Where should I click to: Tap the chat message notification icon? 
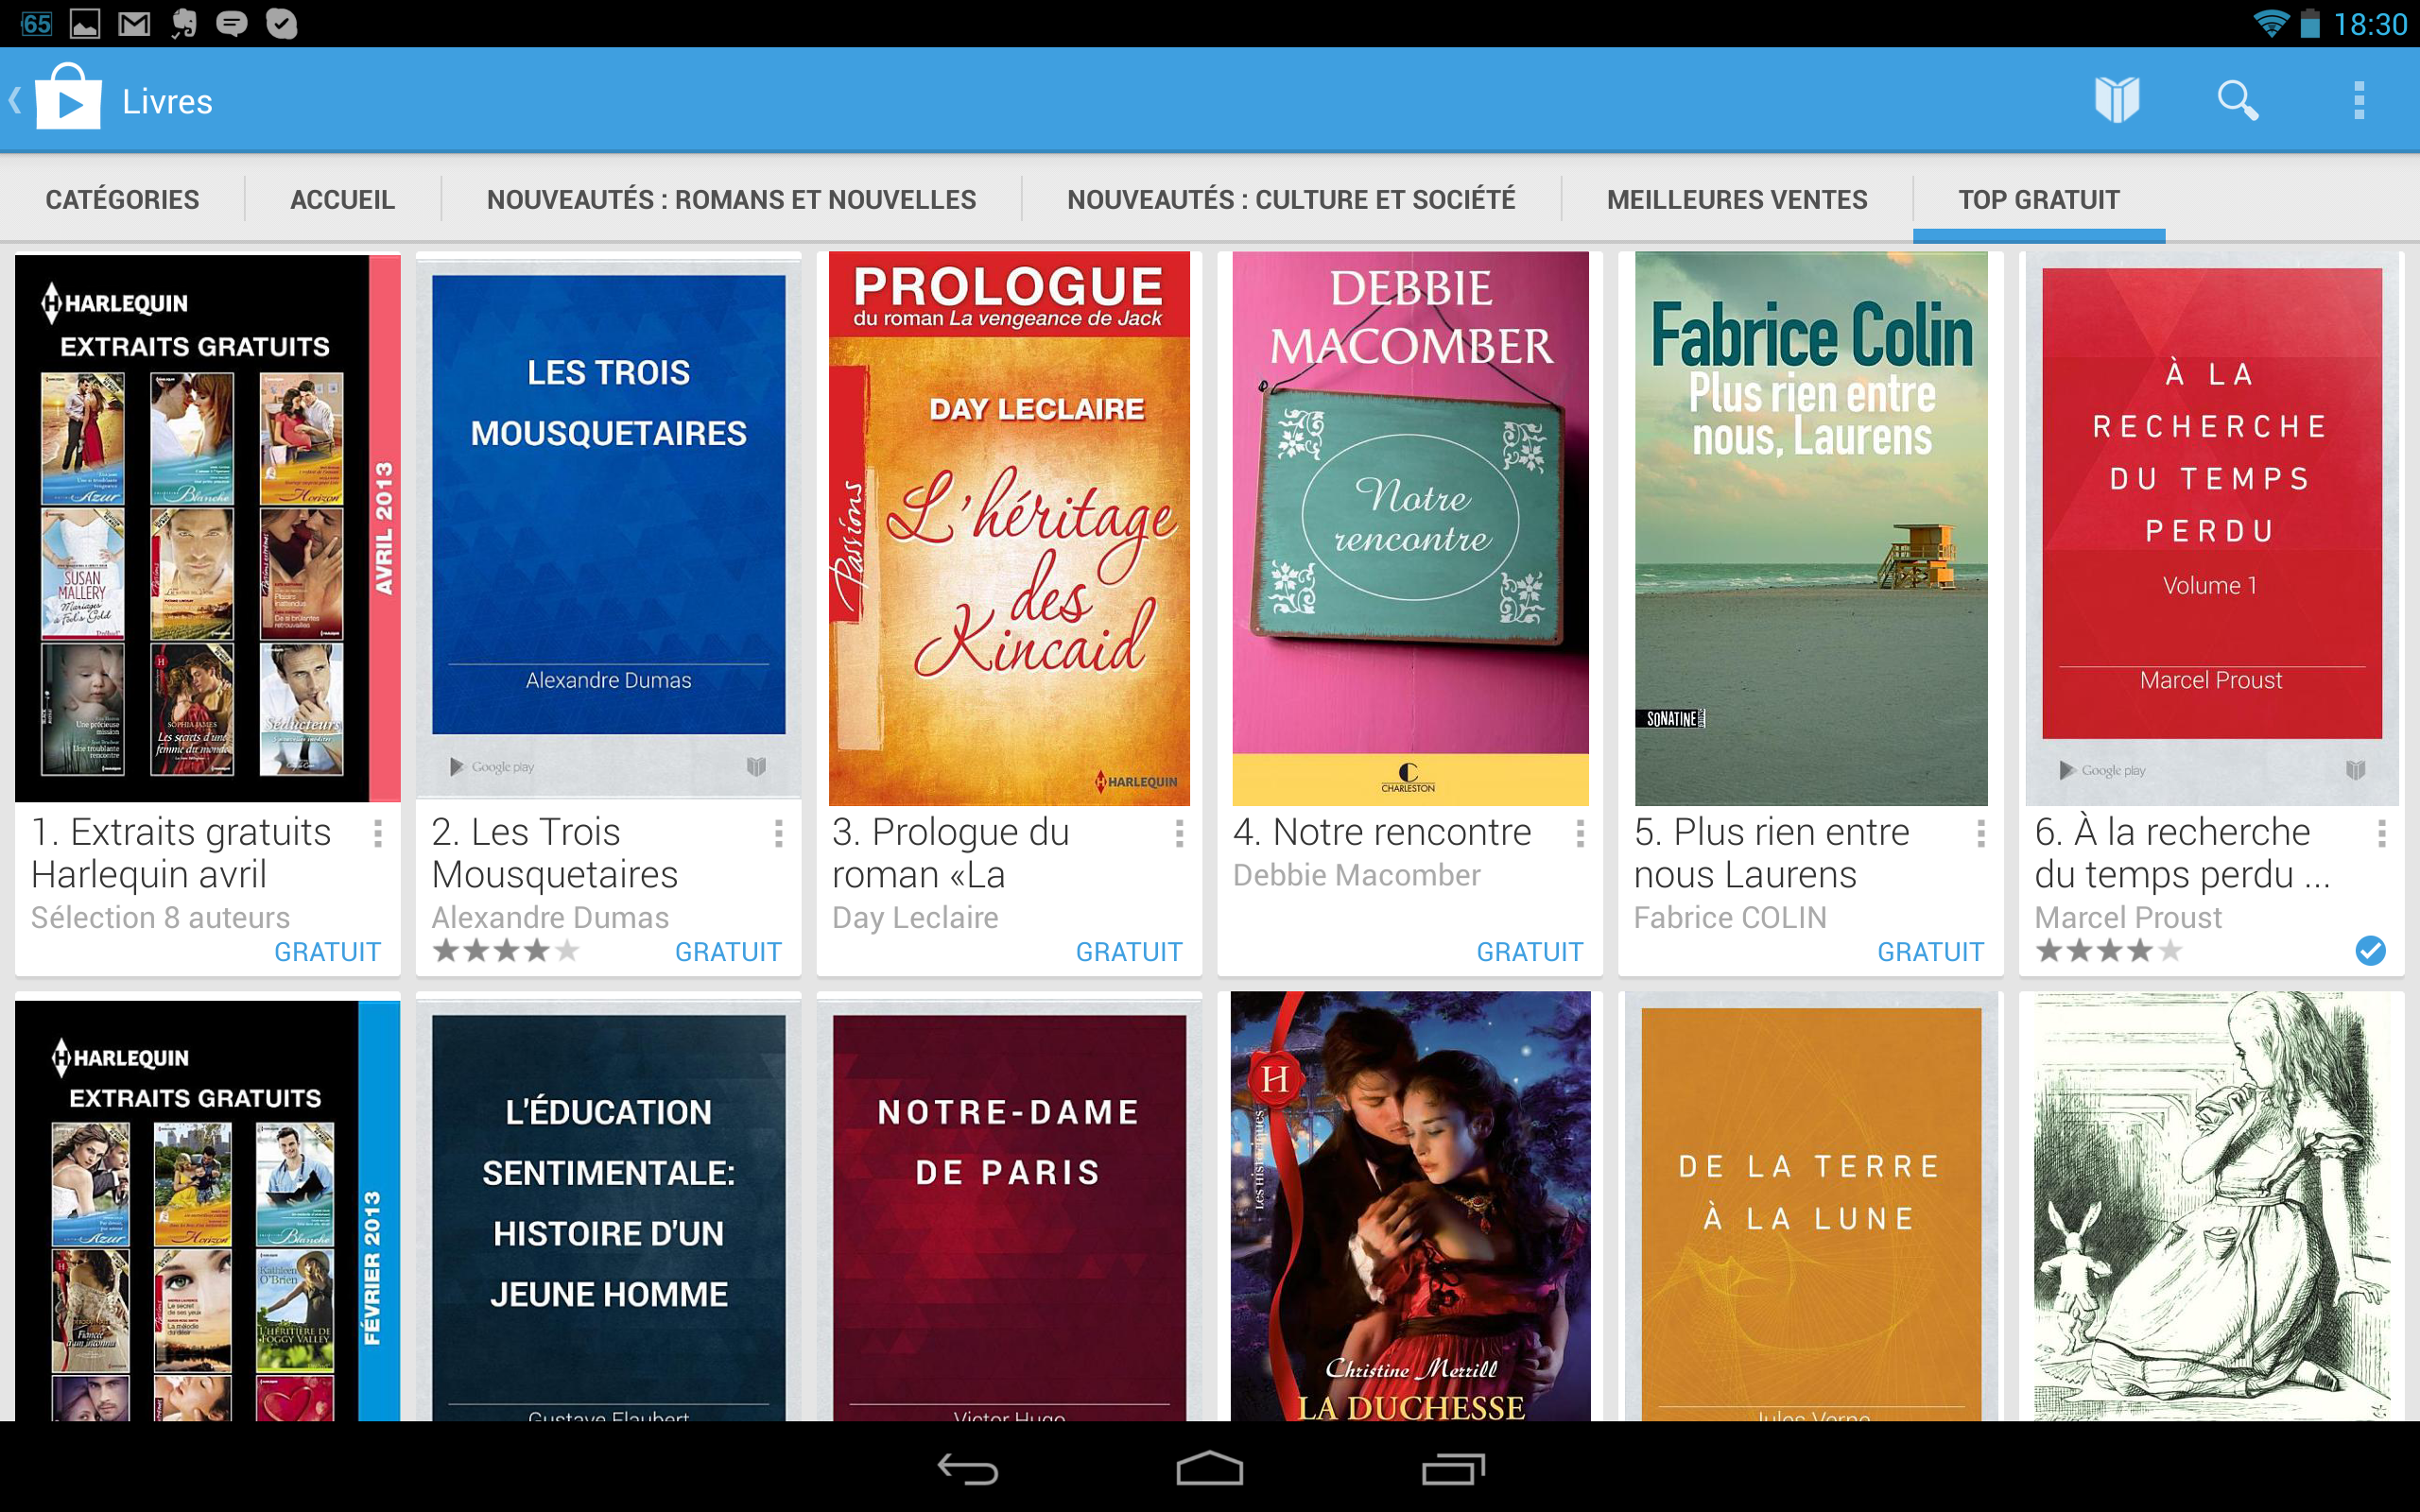point(232,23)
